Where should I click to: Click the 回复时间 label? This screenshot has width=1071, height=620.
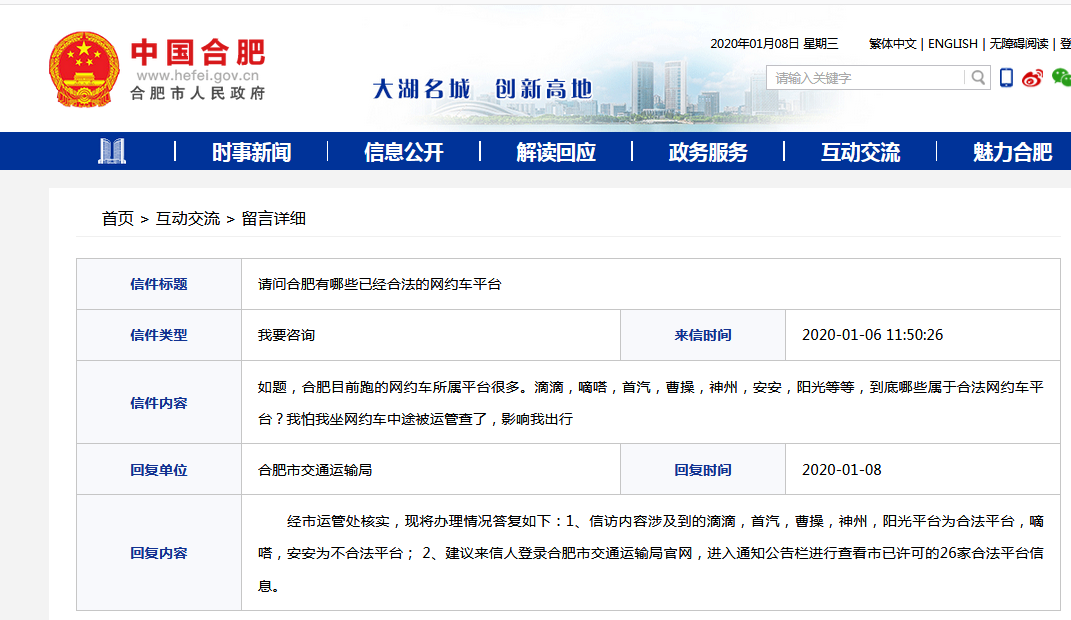(703, 470)
